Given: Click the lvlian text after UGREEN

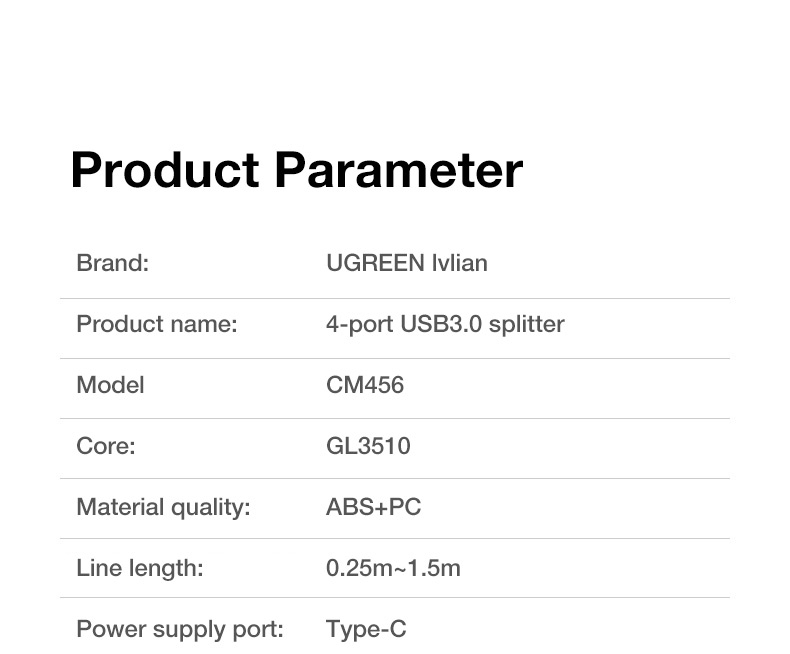Looking at the screenshot, I should tap(459, 263).
